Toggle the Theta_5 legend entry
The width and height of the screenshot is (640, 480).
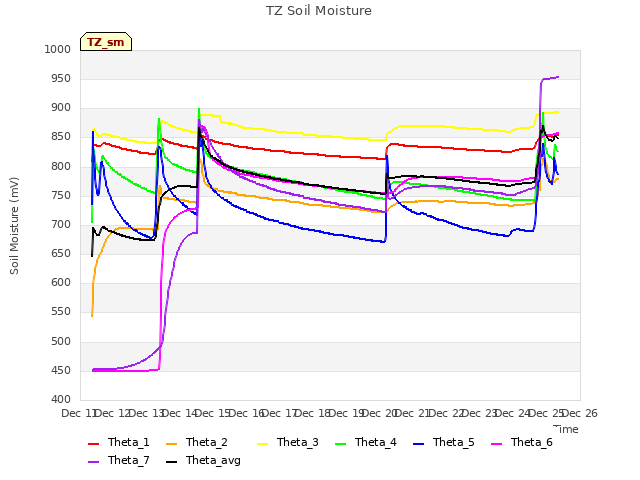[x=444, y=442]
